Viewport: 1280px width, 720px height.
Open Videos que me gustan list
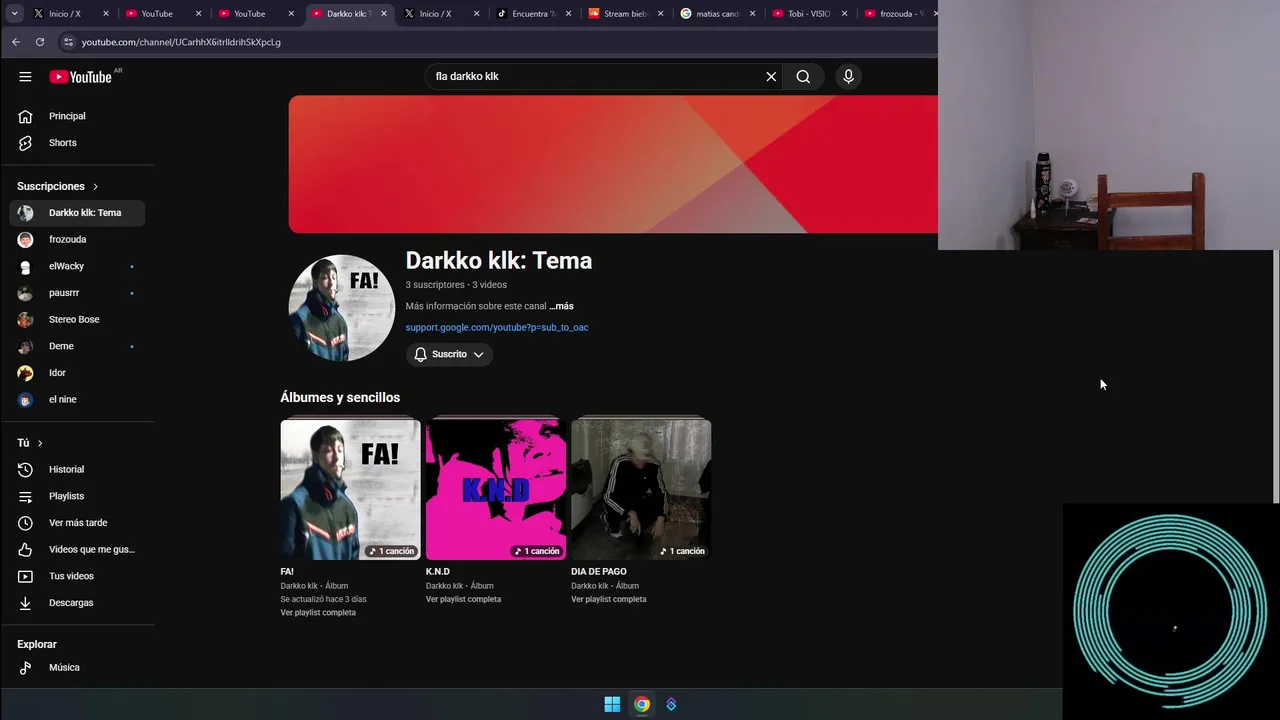(x=77, y=549)
